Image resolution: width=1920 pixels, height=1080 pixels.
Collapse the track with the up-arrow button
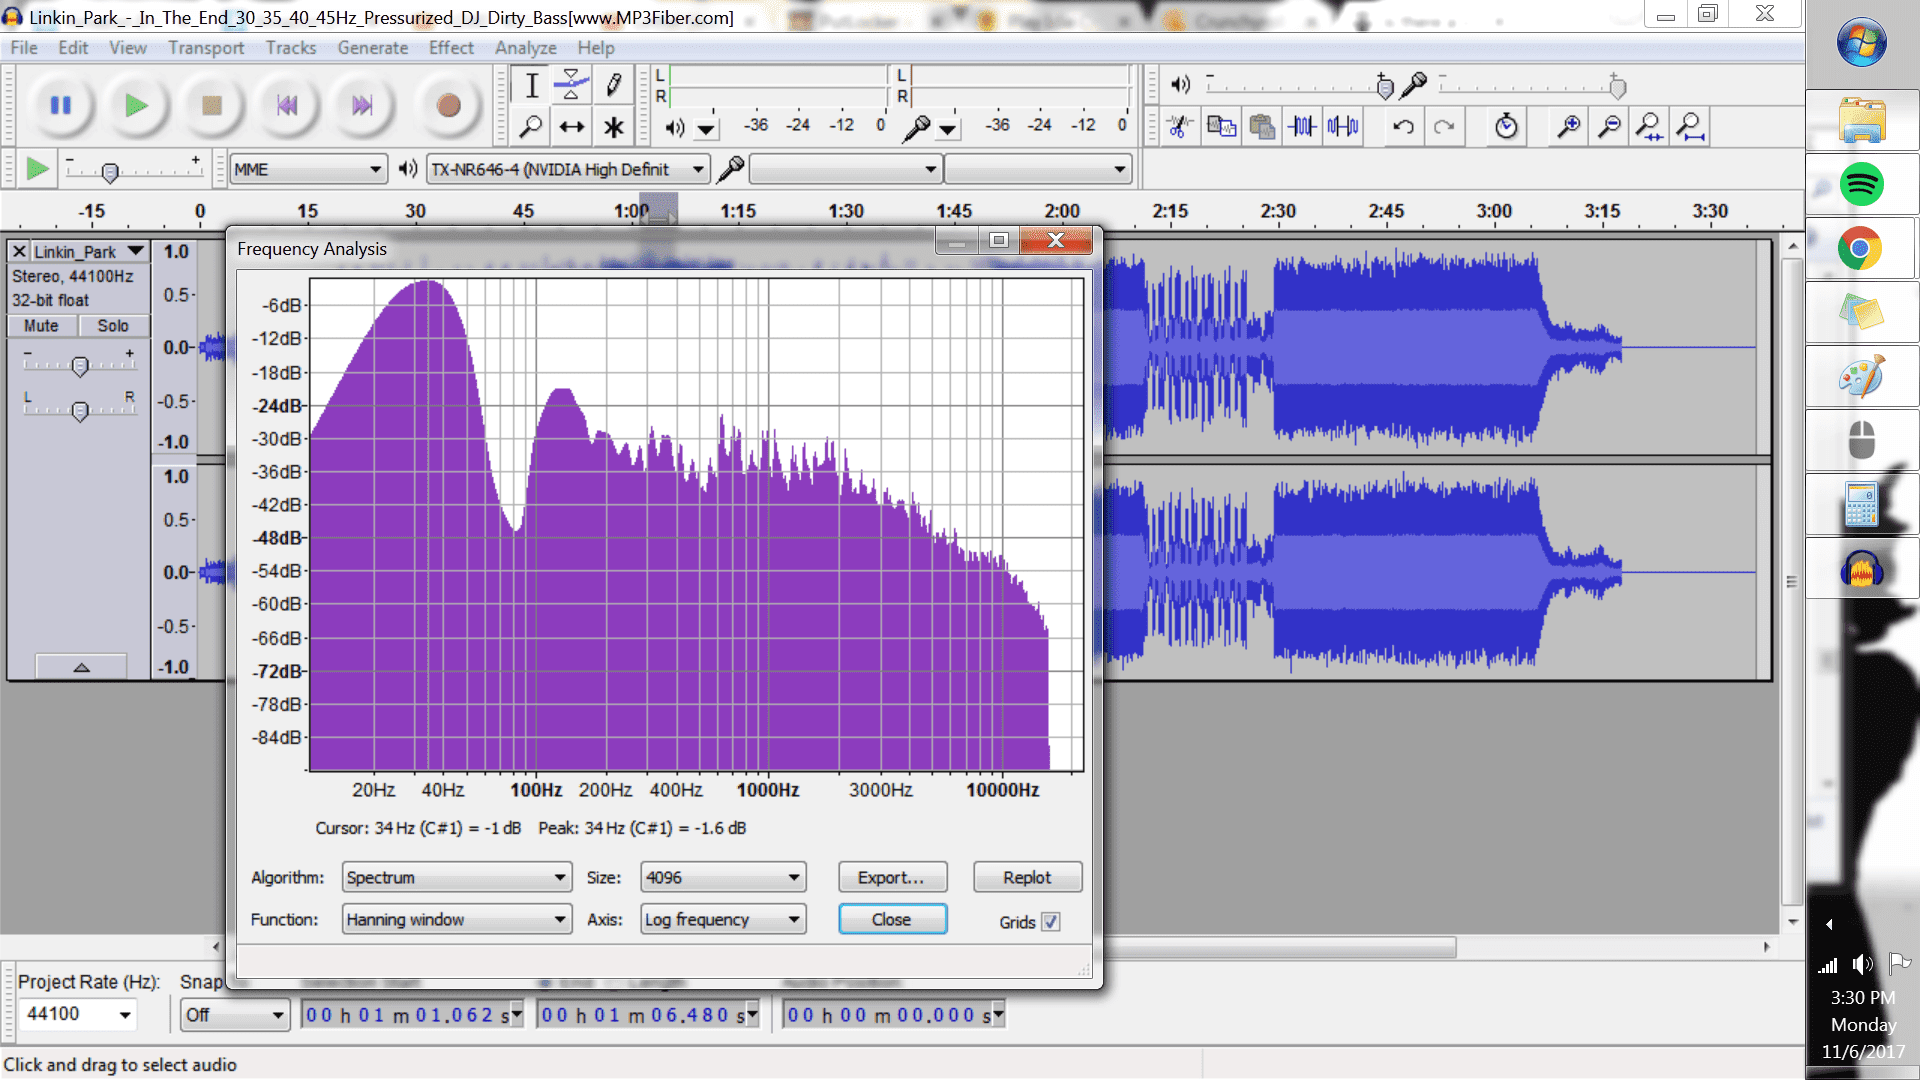[81, 667]
